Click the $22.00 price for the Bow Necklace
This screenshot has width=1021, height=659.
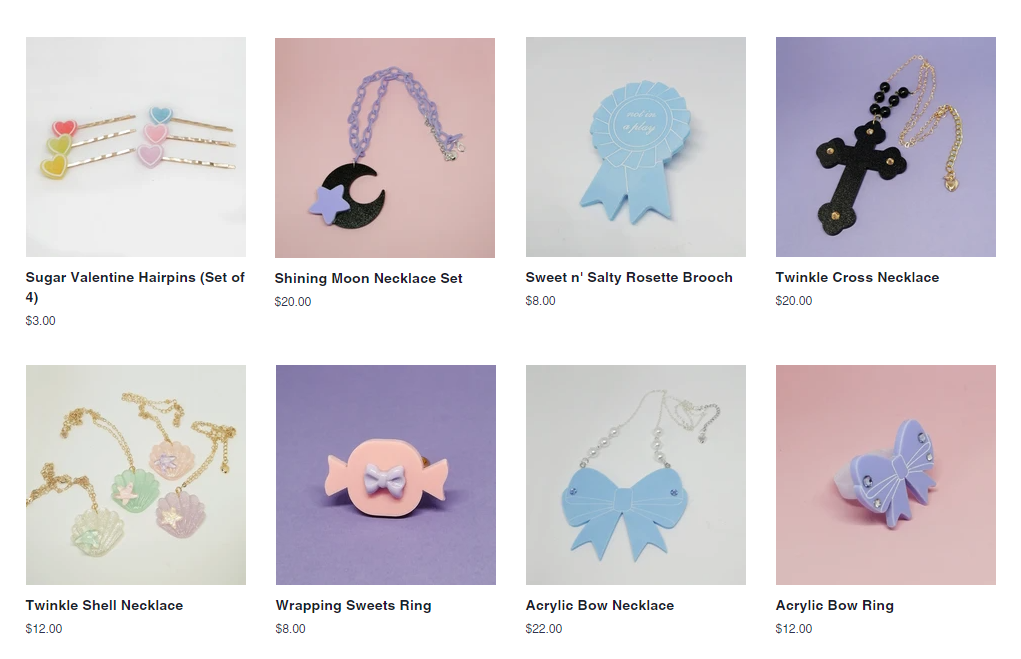point(544,629)
